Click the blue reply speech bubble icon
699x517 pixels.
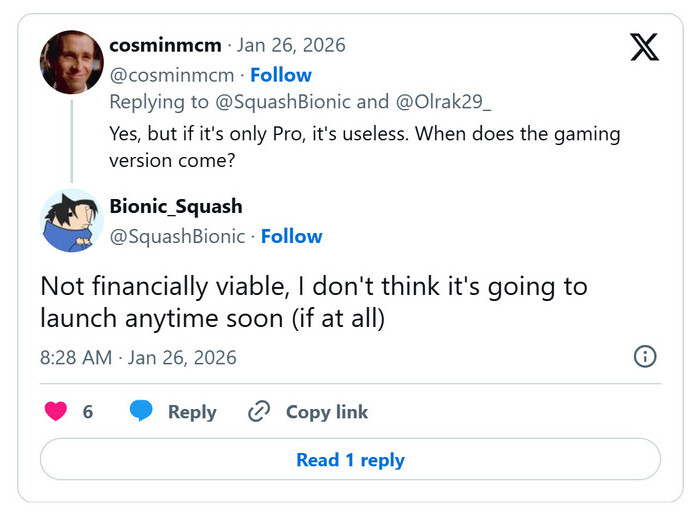point(142,412)
